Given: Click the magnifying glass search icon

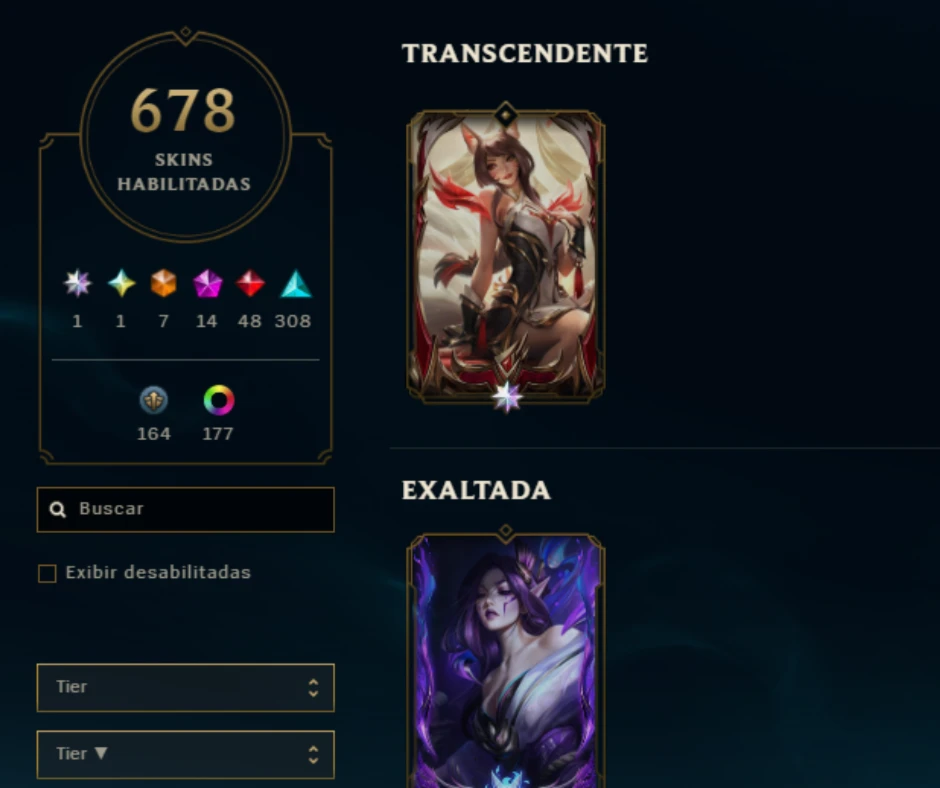Looking at the screenshot, I should point(58,509).
